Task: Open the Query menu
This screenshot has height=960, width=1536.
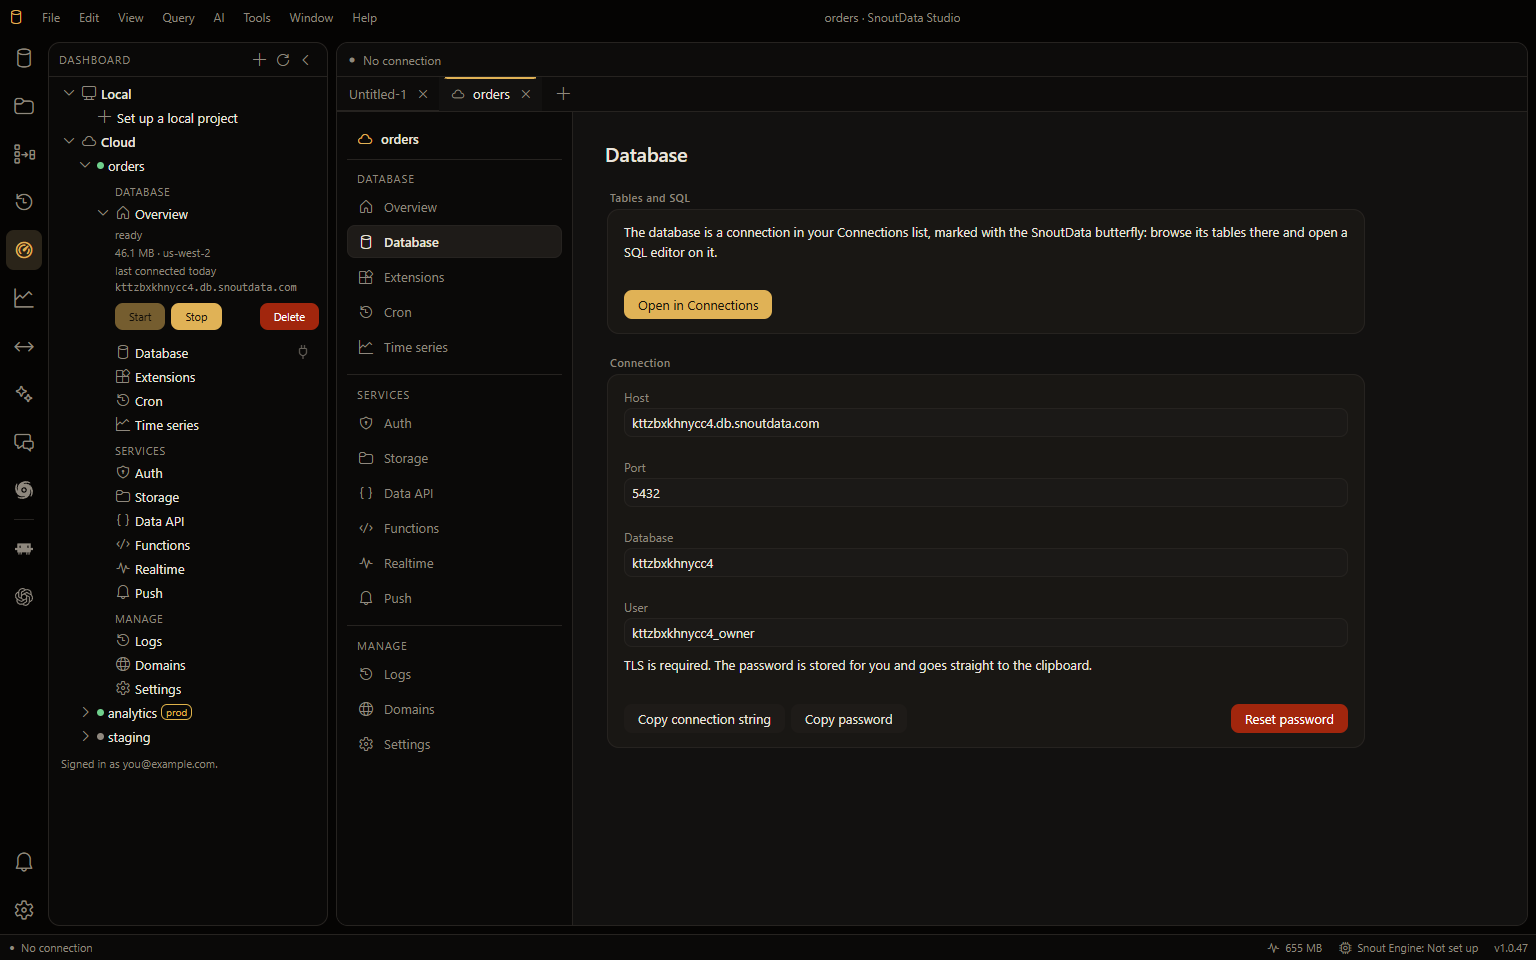Action: pos(178,18)
